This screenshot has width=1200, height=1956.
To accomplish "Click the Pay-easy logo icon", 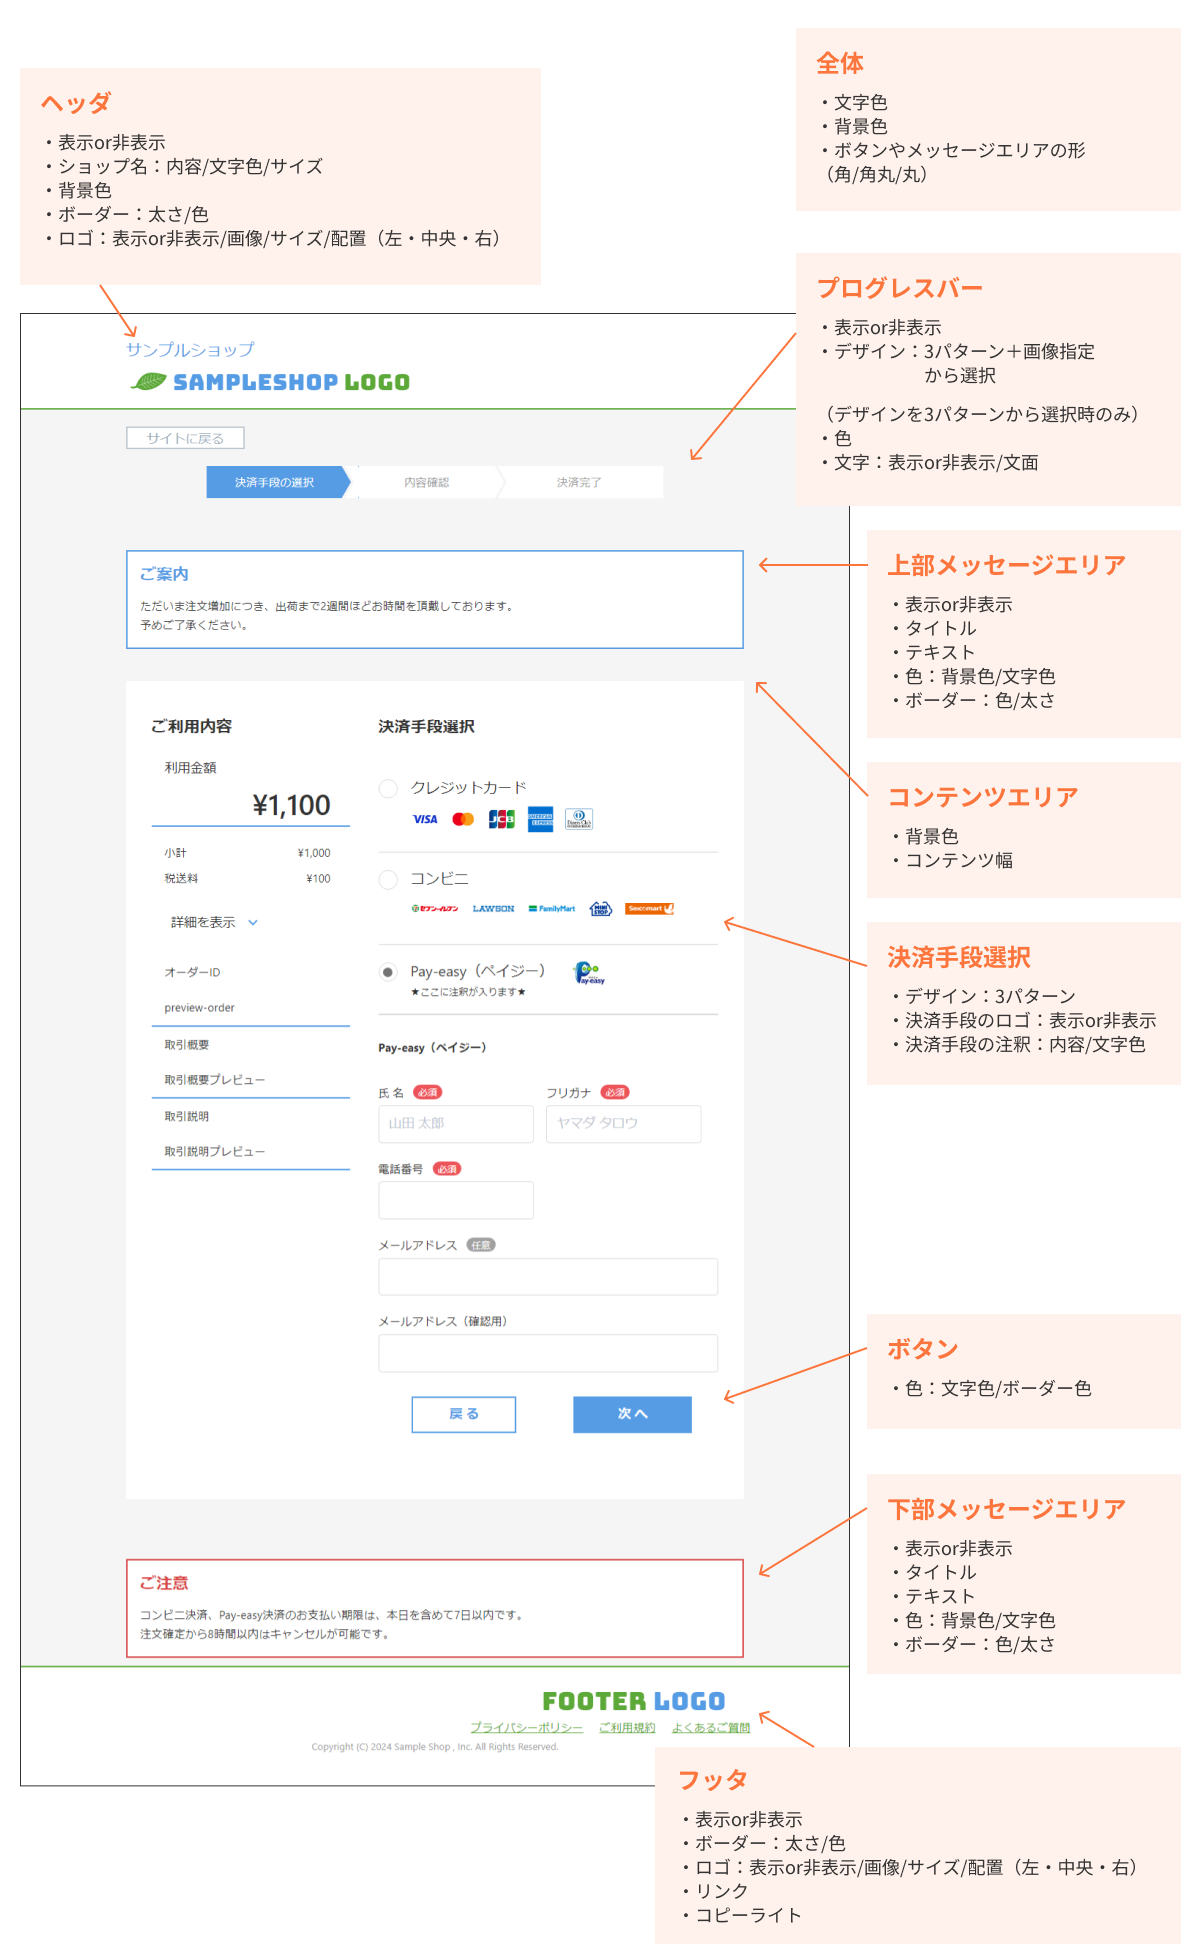I will tap(589, 973).
